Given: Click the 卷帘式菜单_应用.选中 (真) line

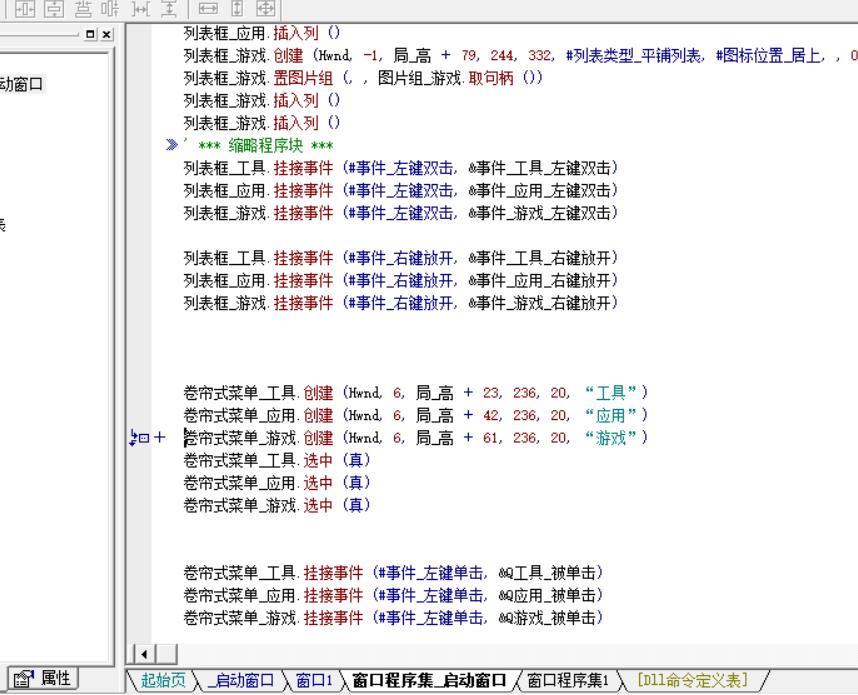Looking at the screenshot, I should click(277, 482).
